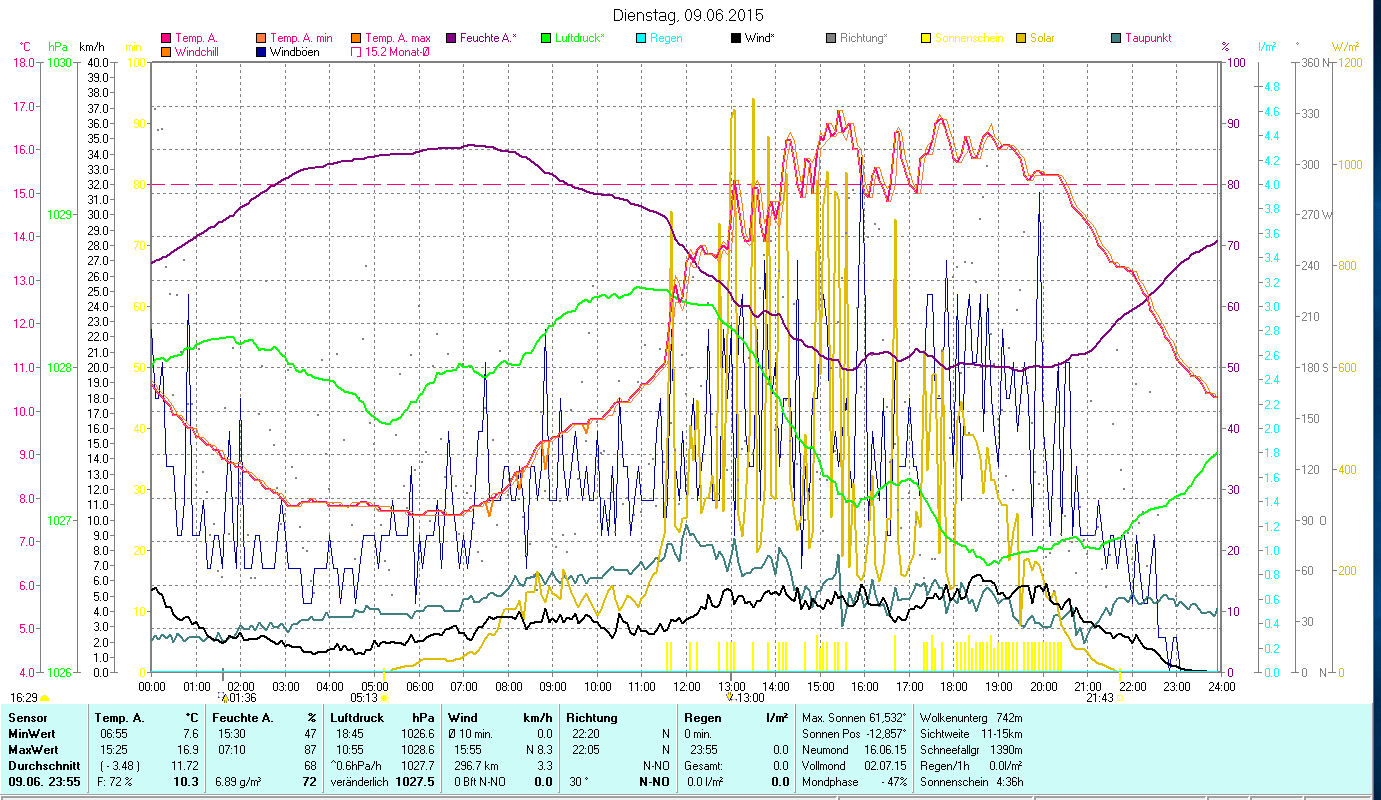The width and height of the screenshot is (1381, 800).
Task: Click the Sichtweite 11-15km entry
Action: pyautogui.click(x=971, y=734)
